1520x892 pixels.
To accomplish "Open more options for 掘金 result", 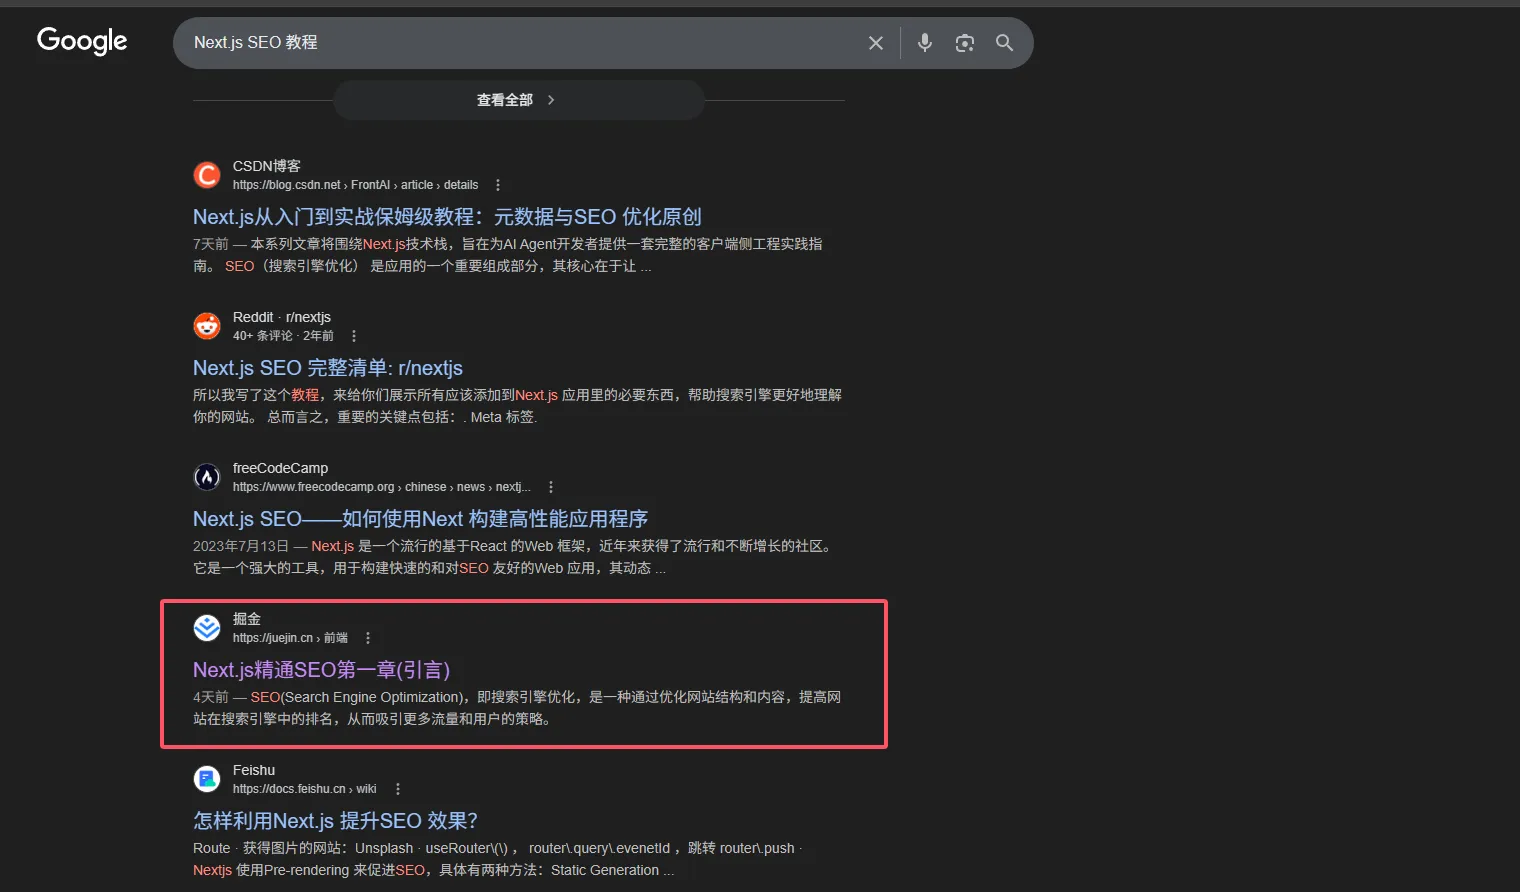I will [x=368, y=638].
